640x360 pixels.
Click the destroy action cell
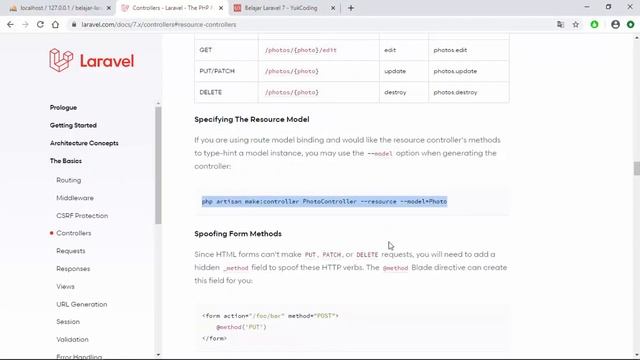coord(404,92)
